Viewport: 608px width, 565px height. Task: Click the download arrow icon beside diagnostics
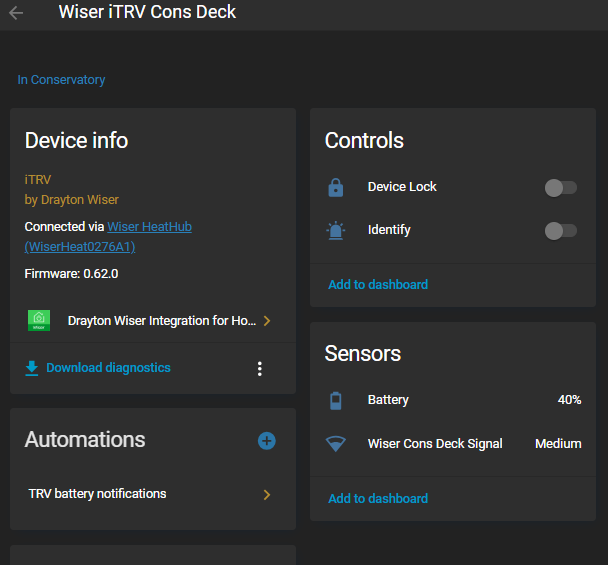(x=32, y=368)
